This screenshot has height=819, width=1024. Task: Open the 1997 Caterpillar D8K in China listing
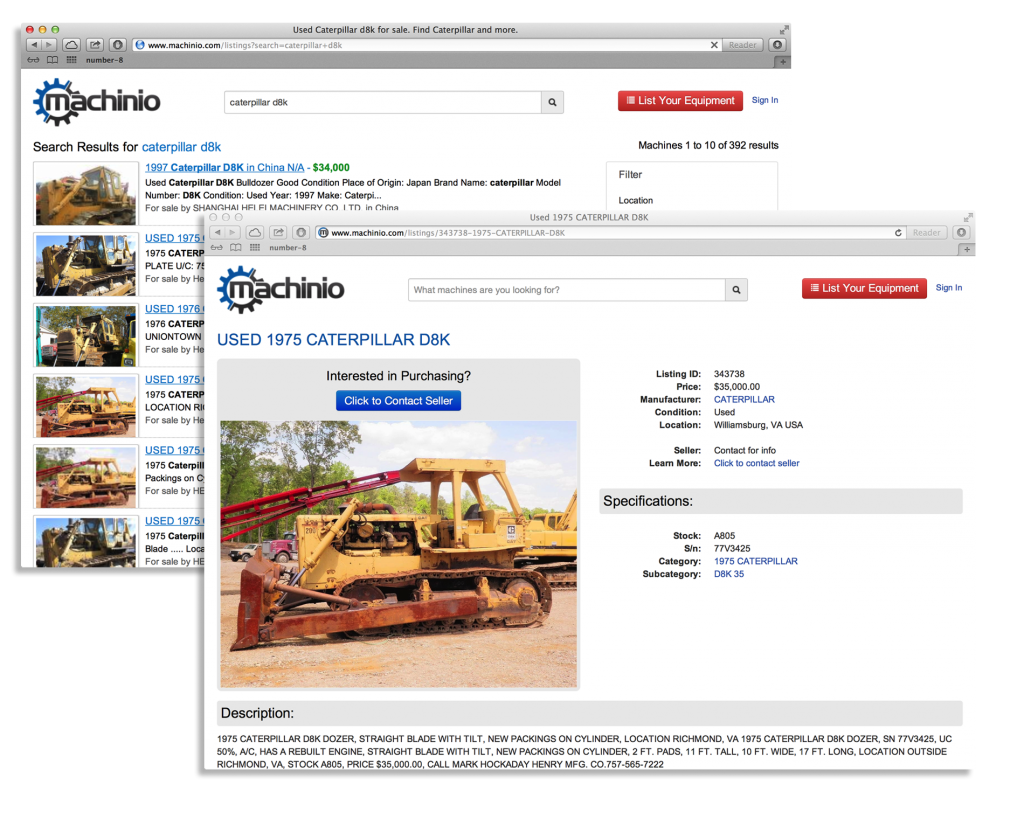pos(225,168)
